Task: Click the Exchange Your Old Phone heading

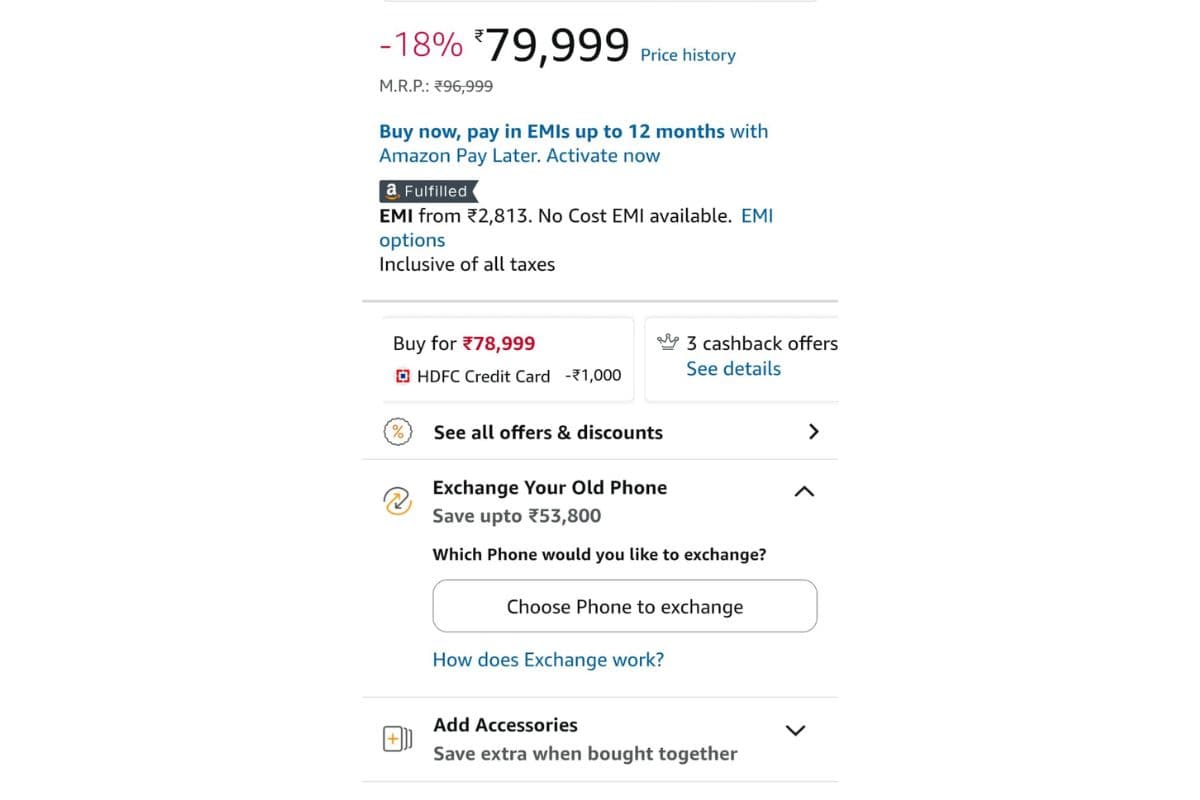Action: point(549,488)
